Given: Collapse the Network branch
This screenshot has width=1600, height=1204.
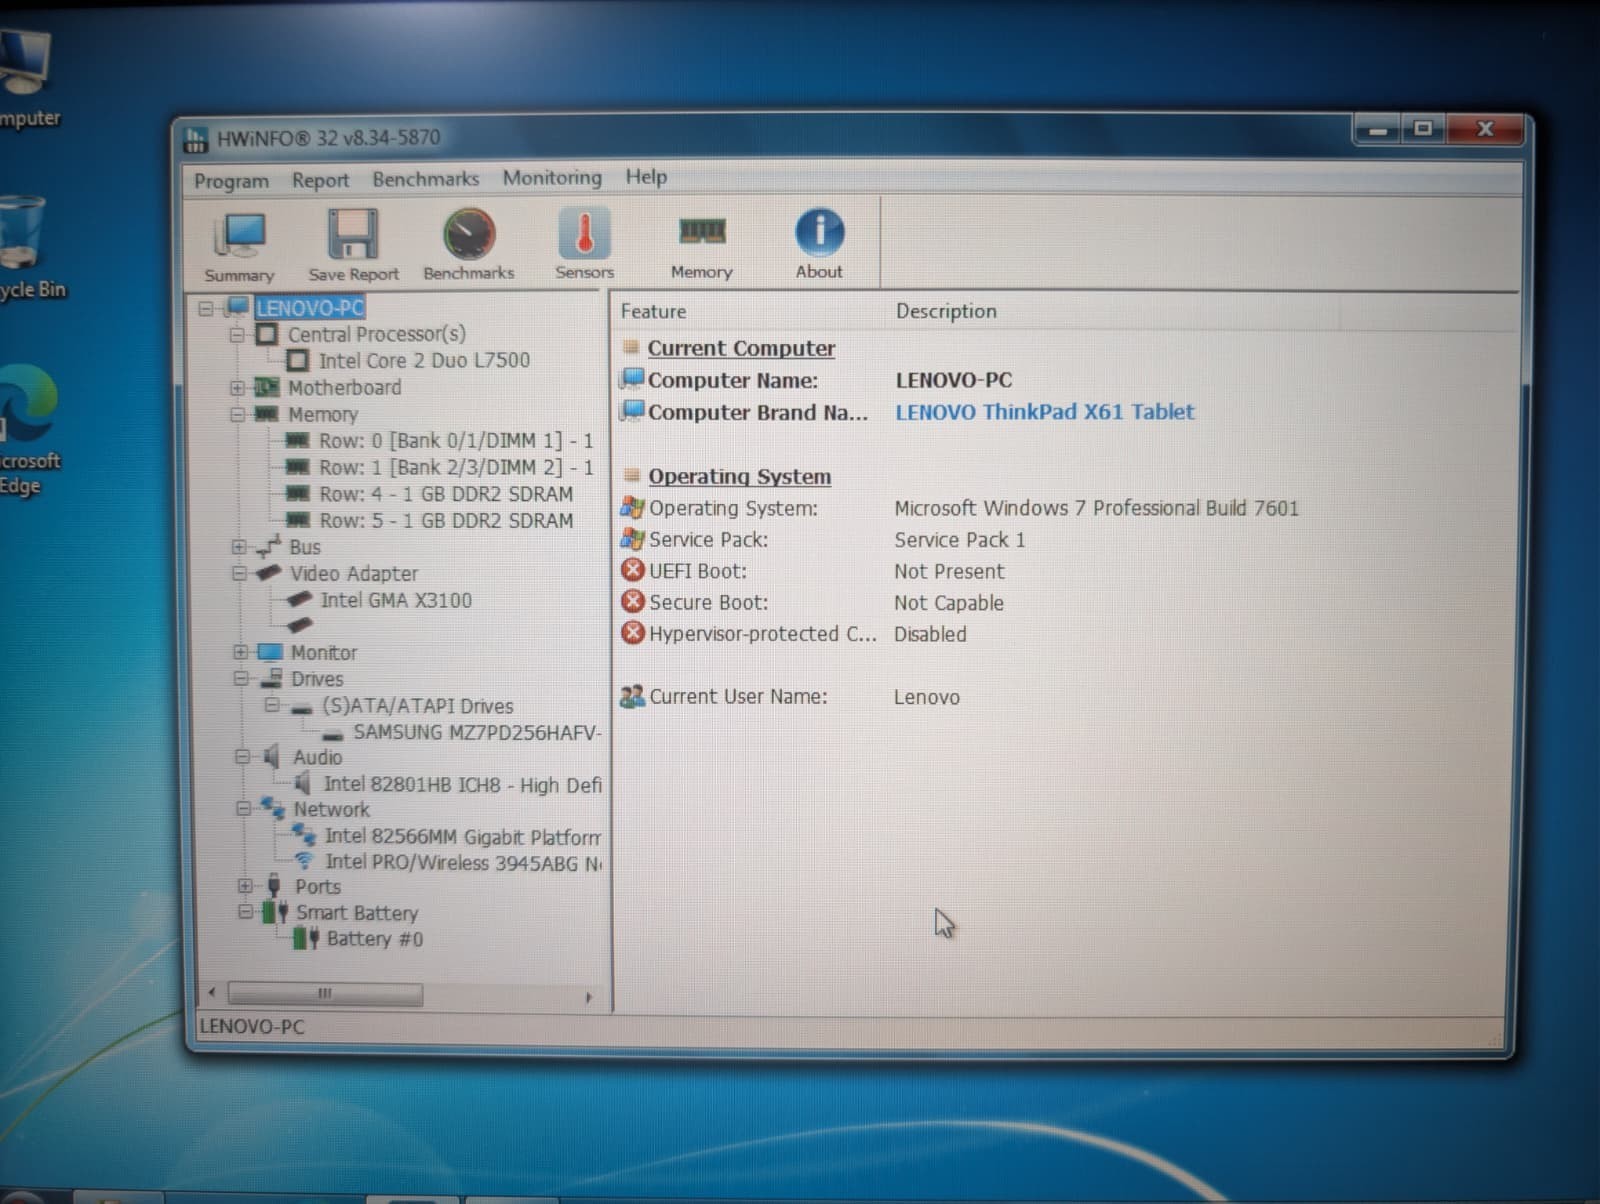Looking at the screenshot, I should click(243, 808).
